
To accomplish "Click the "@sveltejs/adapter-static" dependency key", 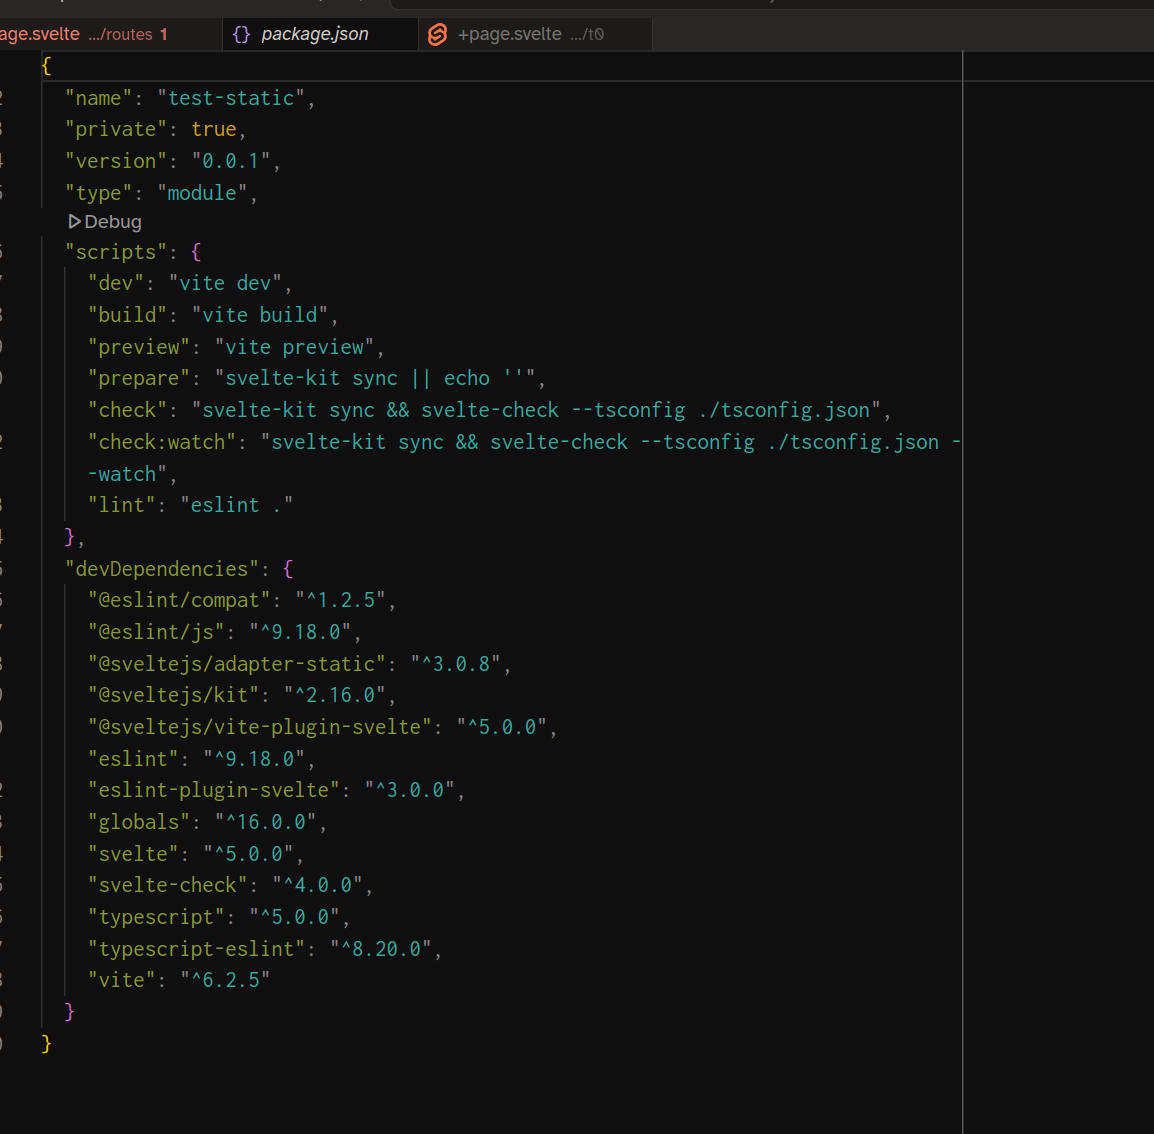I will click(x=237, y=664).
